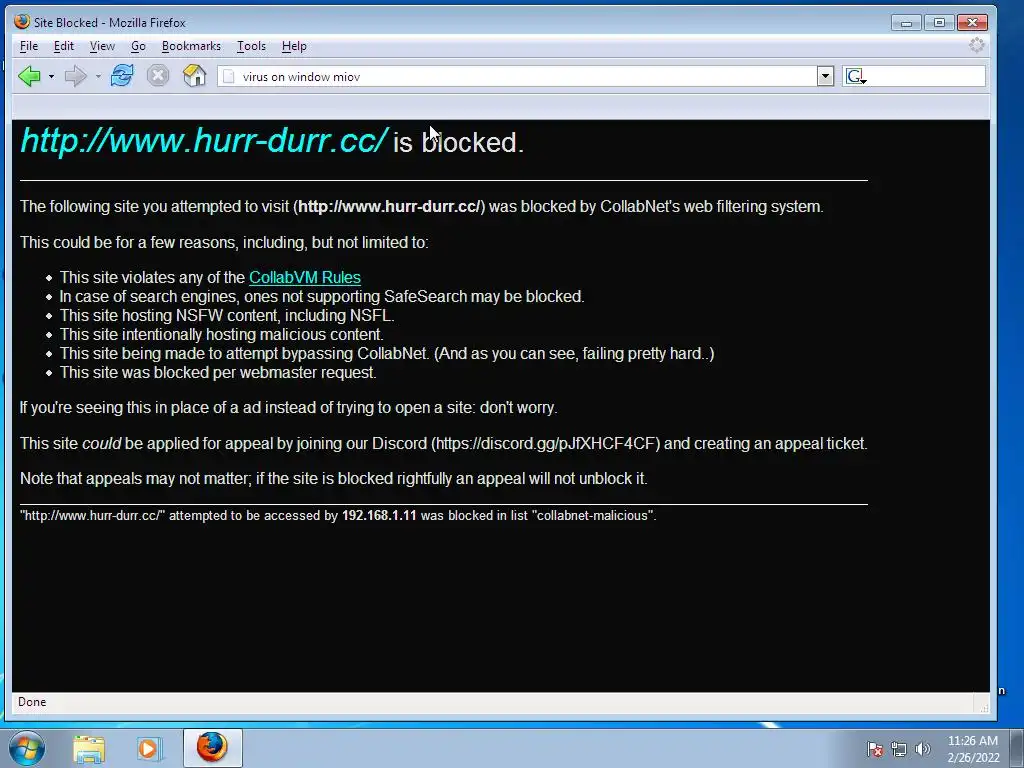This screenshot has height=768, width=1024.
Task: Open the Forward history dropdown arrow
Action: pyautogui.click(x=98, y=76)
